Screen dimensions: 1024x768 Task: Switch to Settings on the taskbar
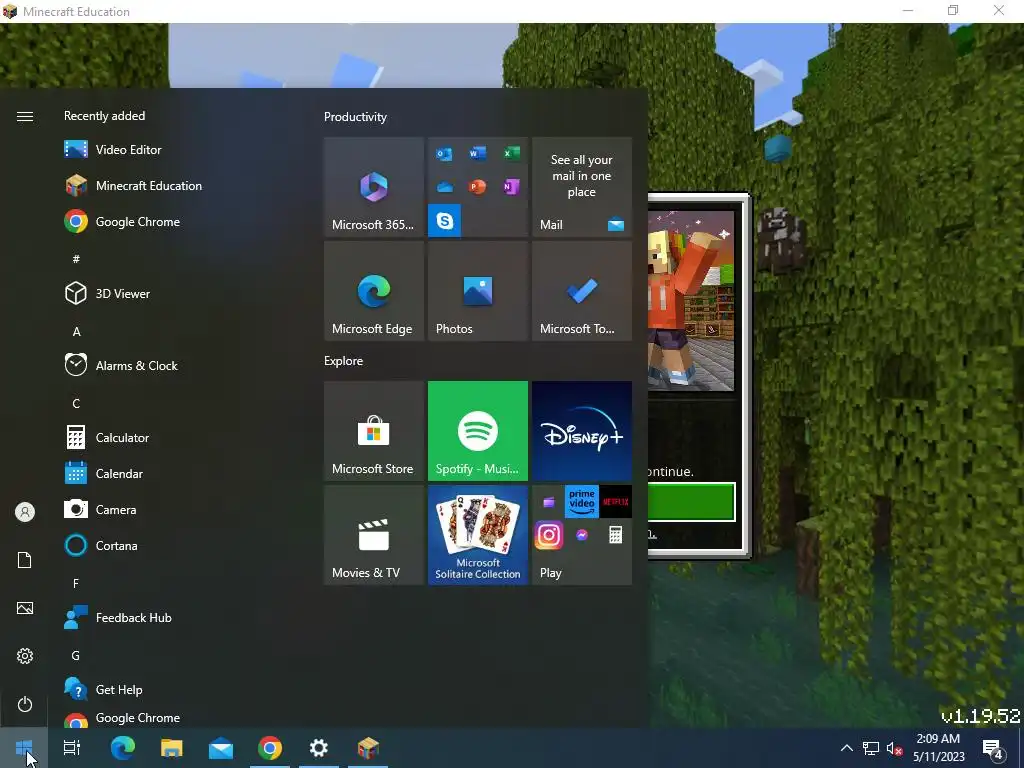319,748
